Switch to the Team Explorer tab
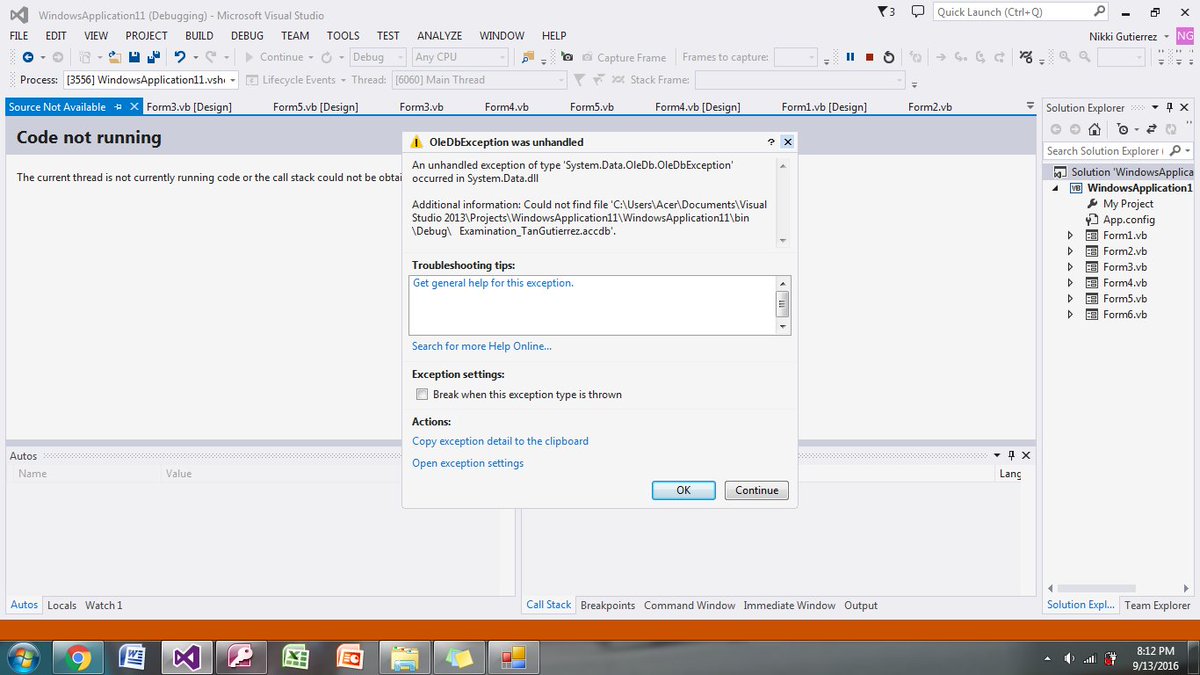The width and height of the screenshot is (1200, 675). pos(1157,605)
